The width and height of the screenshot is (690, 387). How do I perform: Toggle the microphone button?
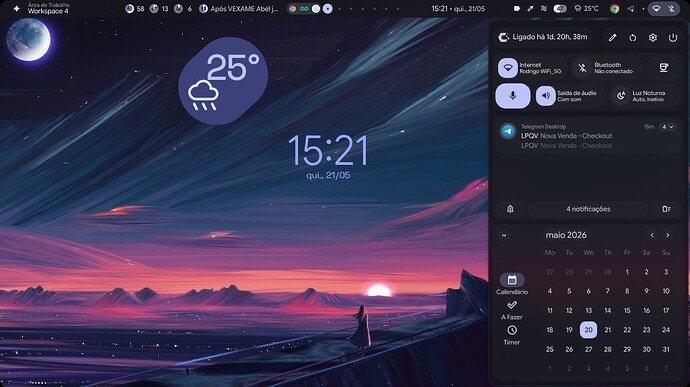513,96
